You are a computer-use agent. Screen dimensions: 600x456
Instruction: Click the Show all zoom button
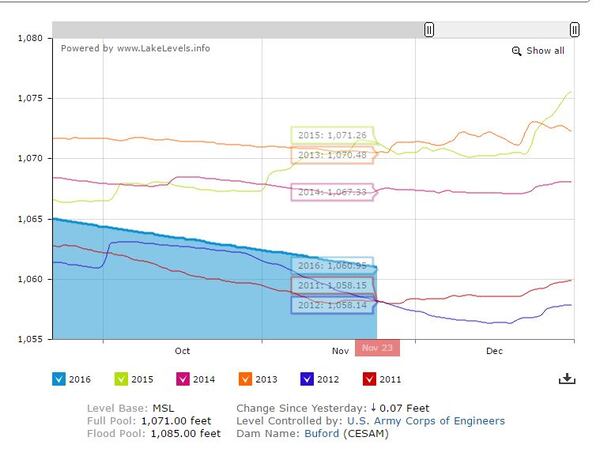click(544, 51)
